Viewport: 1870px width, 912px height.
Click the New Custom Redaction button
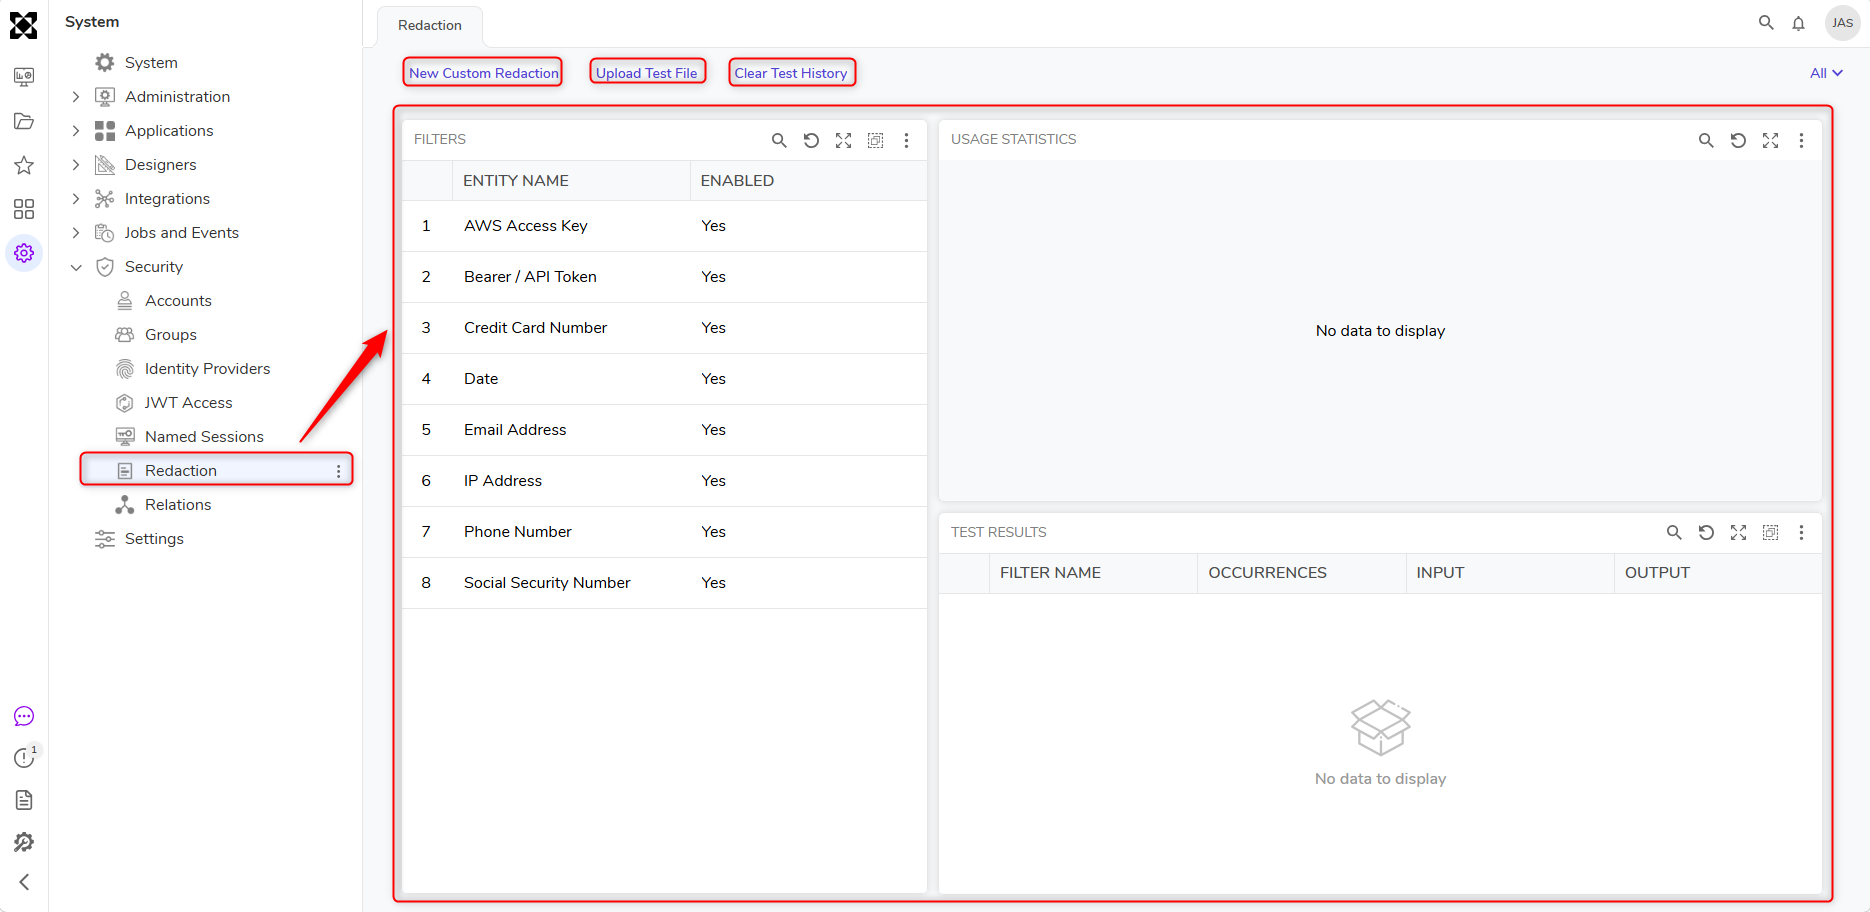[483, 73]
